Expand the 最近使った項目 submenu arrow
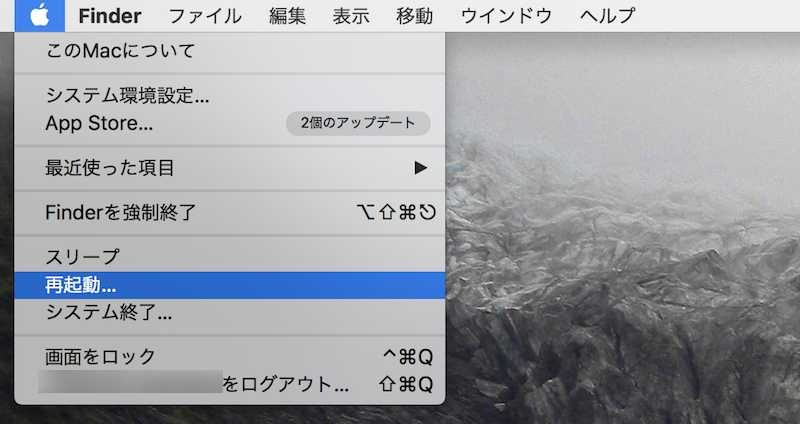The height and width of the screenshot is (424, 800). click(421, 168)
